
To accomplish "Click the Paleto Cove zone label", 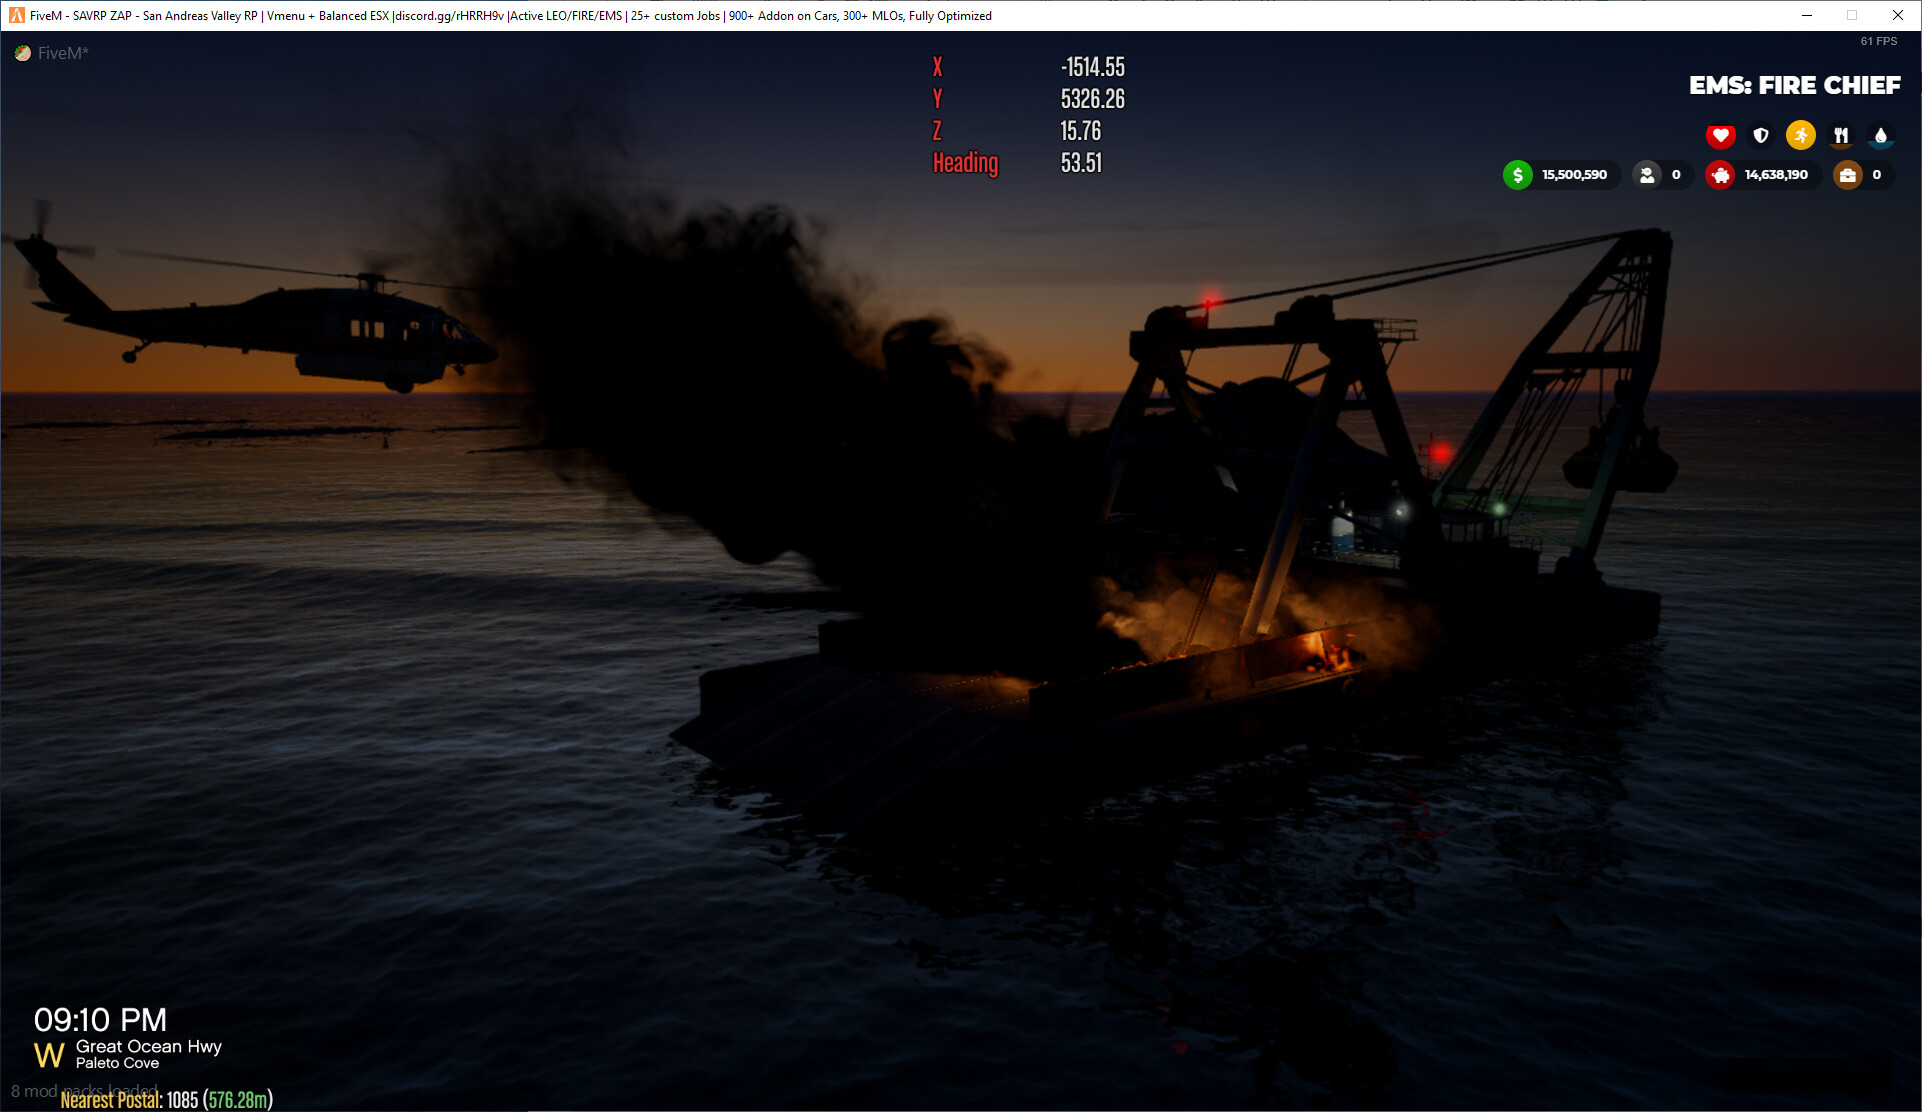I will coord(117,1063).
